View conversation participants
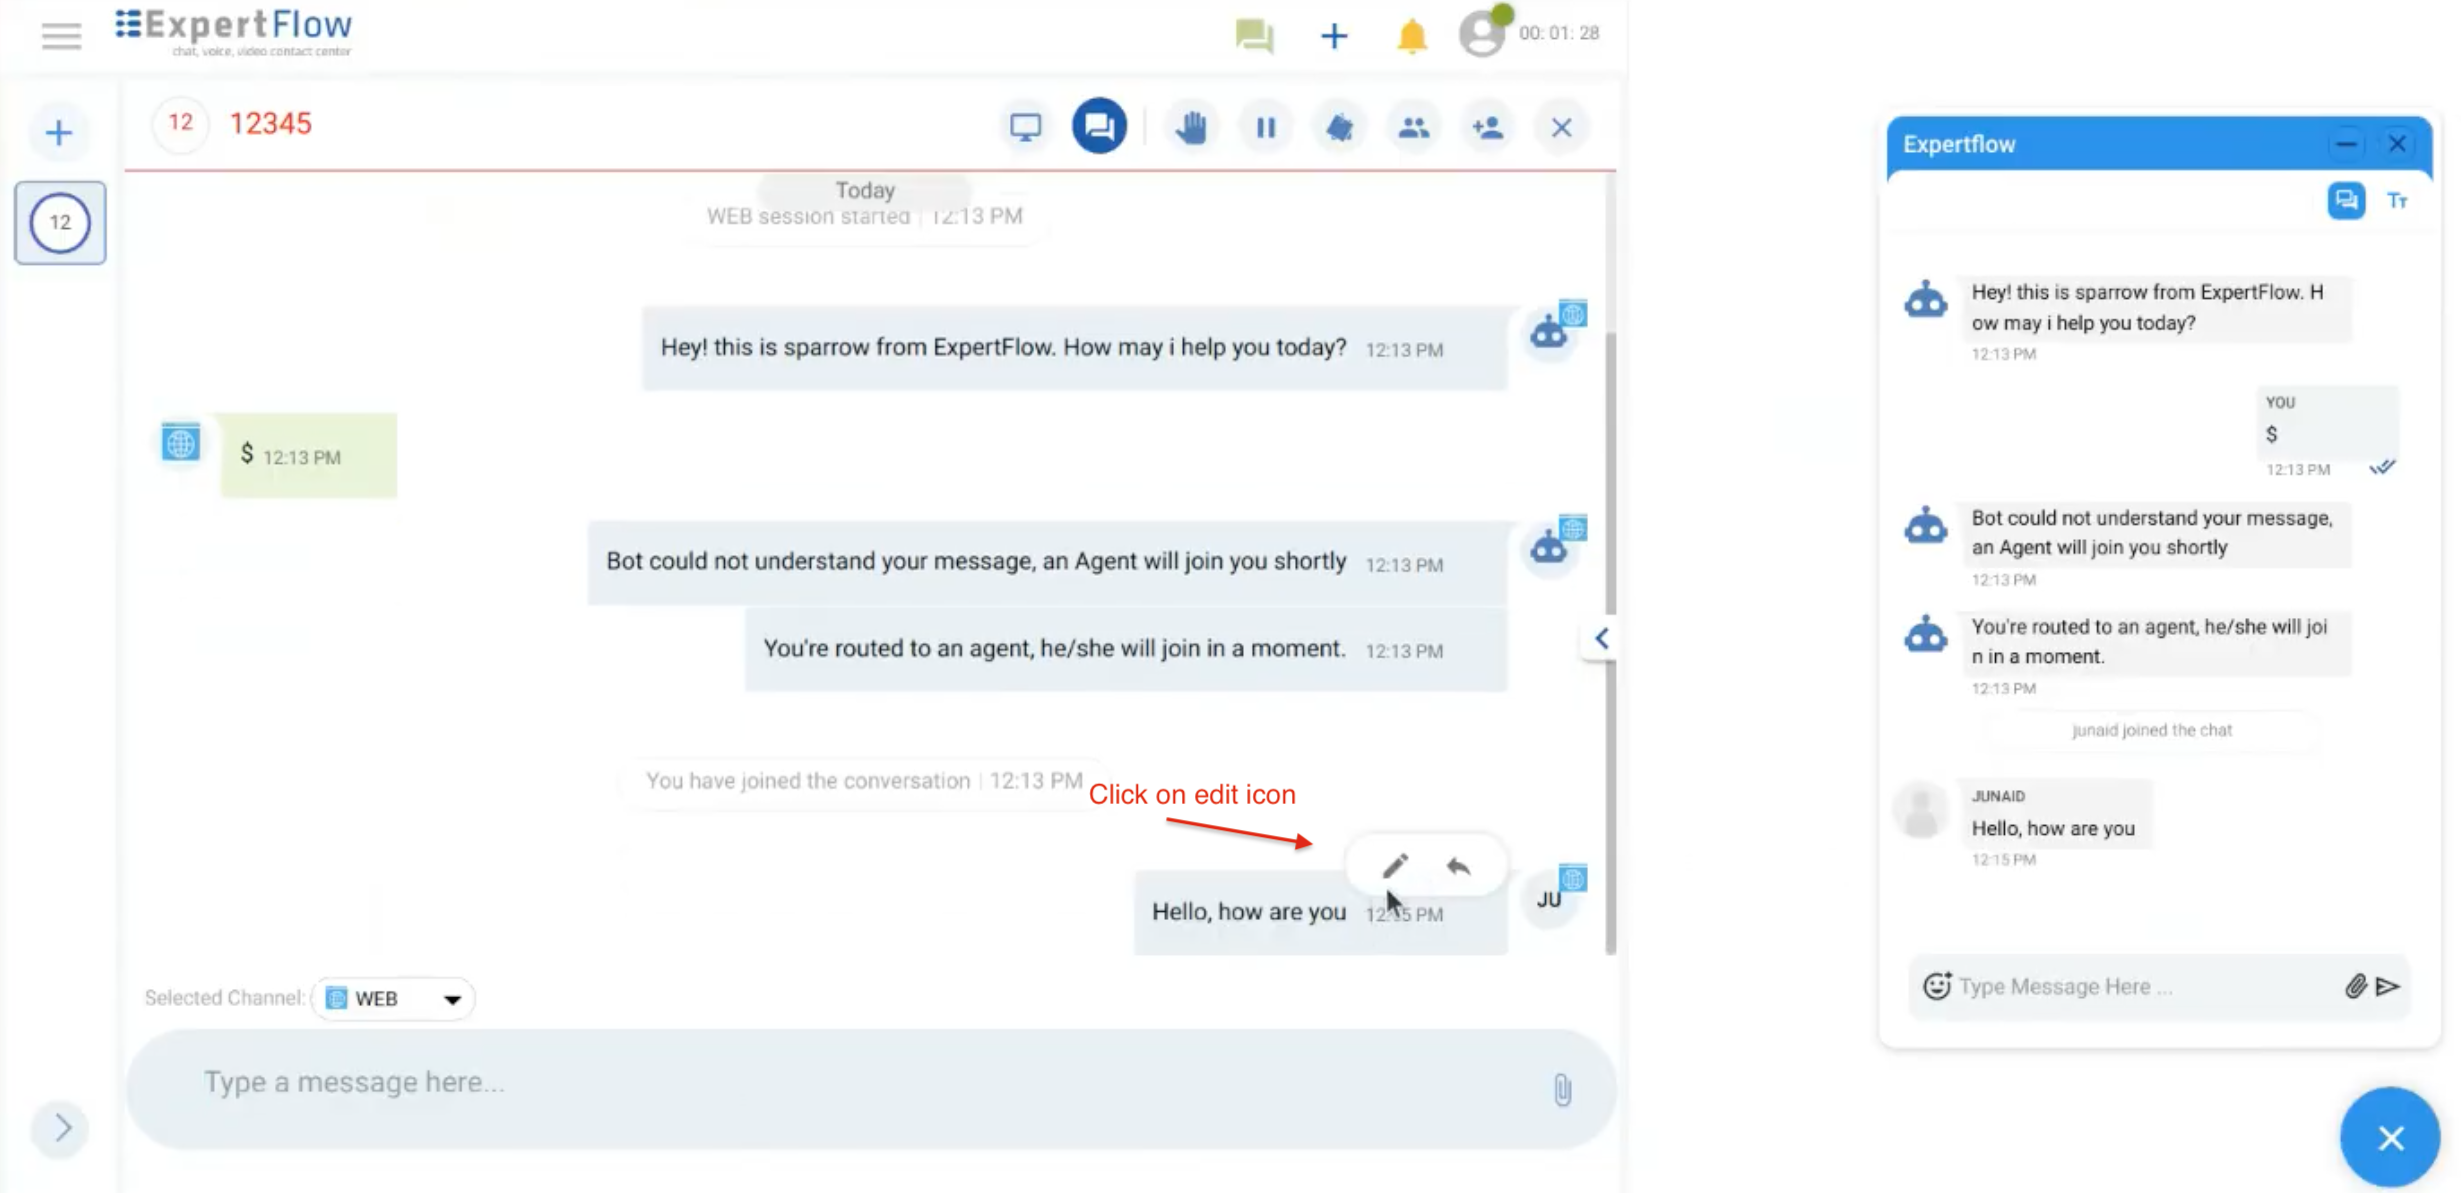This screenshot has width=2461, height=1193. pos(1412,126)
